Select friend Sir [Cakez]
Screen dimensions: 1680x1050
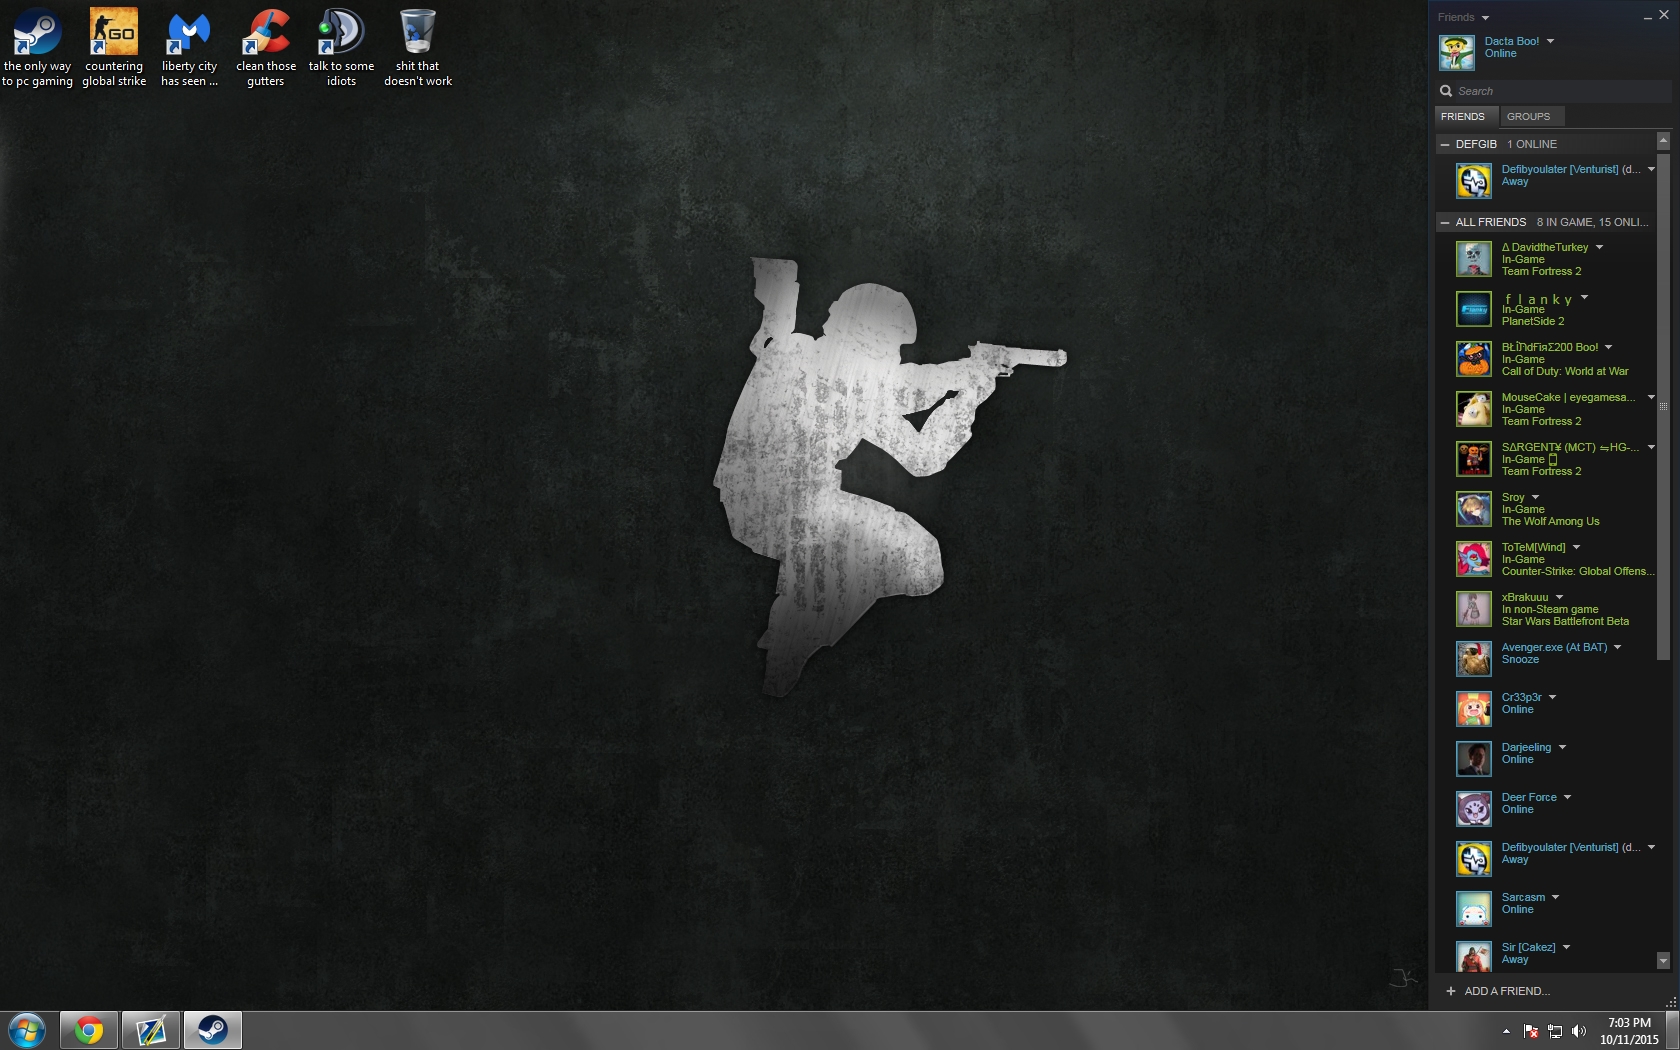pos(1548,955)
